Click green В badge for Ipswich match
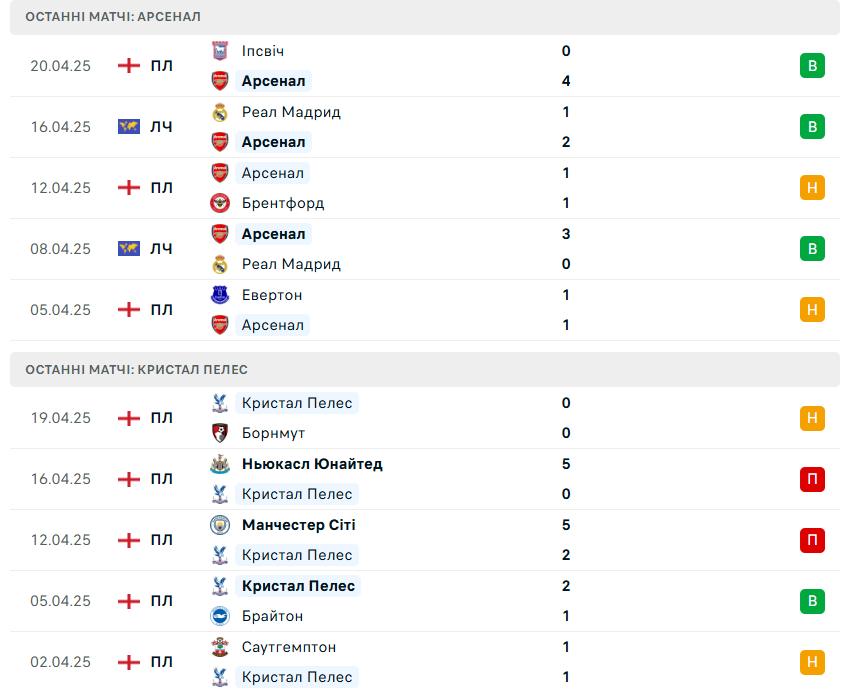Viewport: 853px width, 695px height. coord(812,66)
